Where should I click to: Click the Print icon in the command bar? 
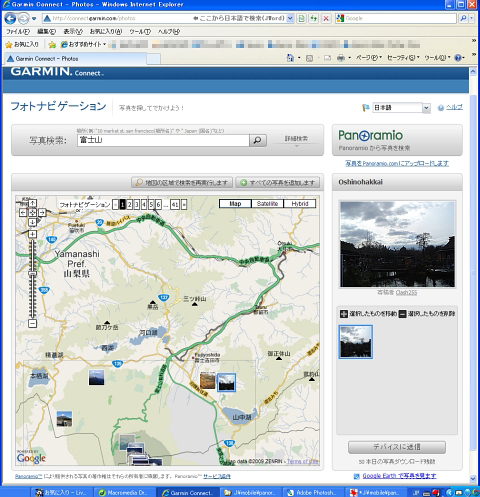(341, 58)
